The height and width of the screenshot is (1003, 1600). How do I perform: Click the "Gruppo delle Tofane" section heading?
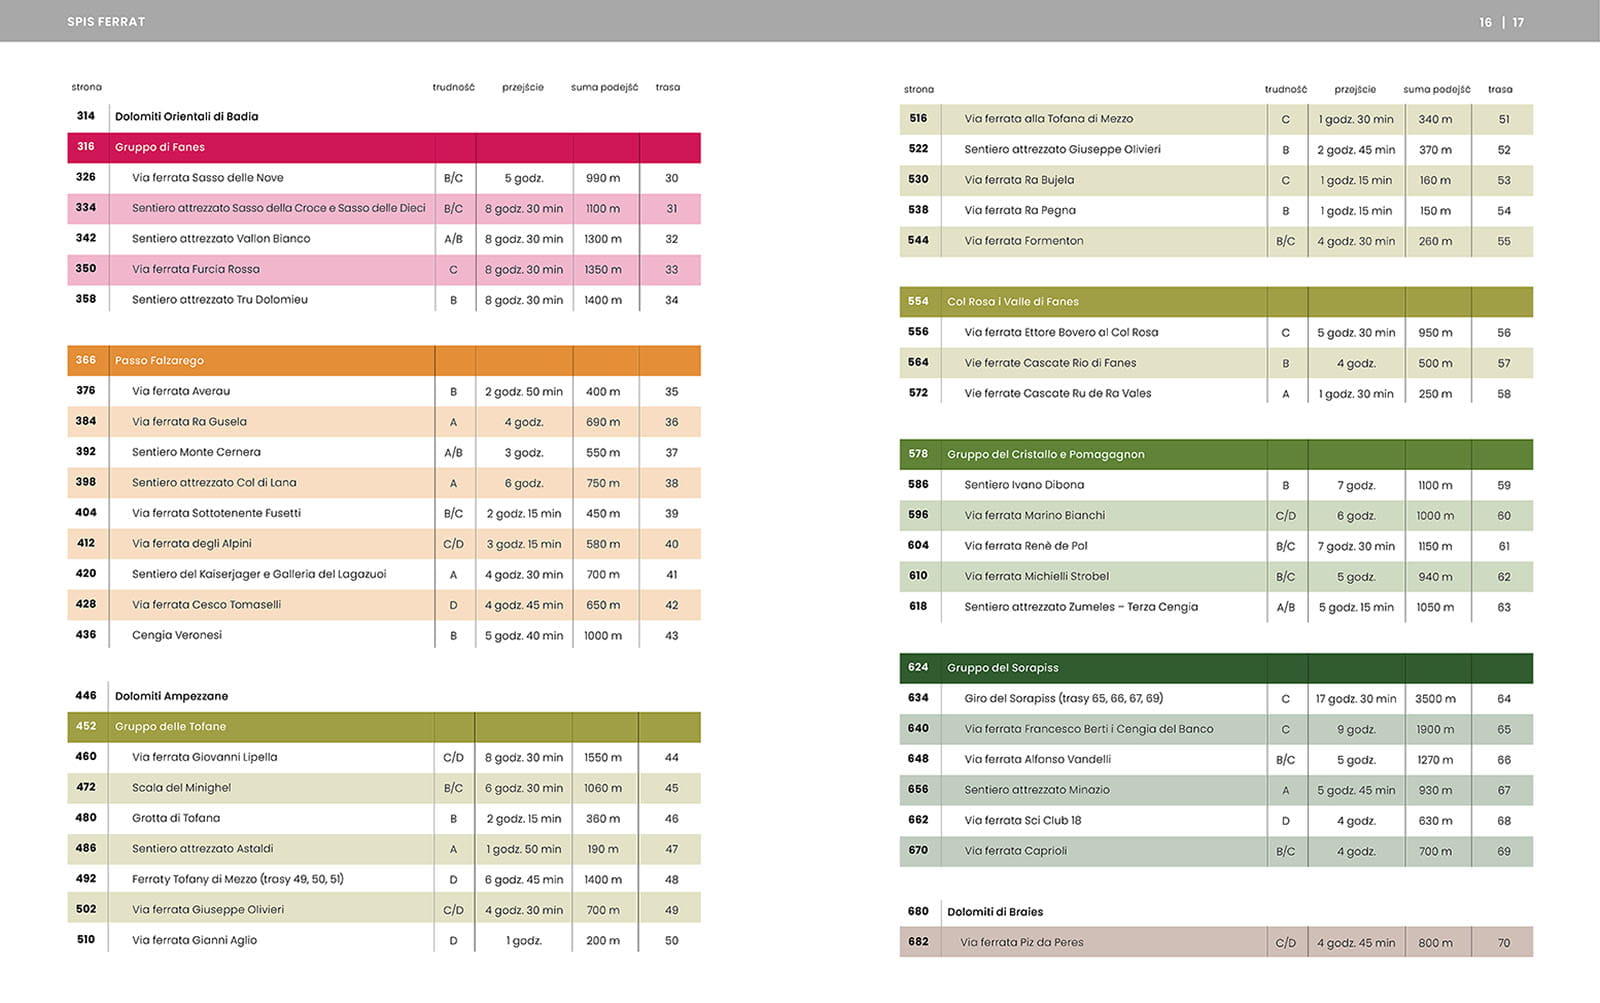tap(170, 726)
